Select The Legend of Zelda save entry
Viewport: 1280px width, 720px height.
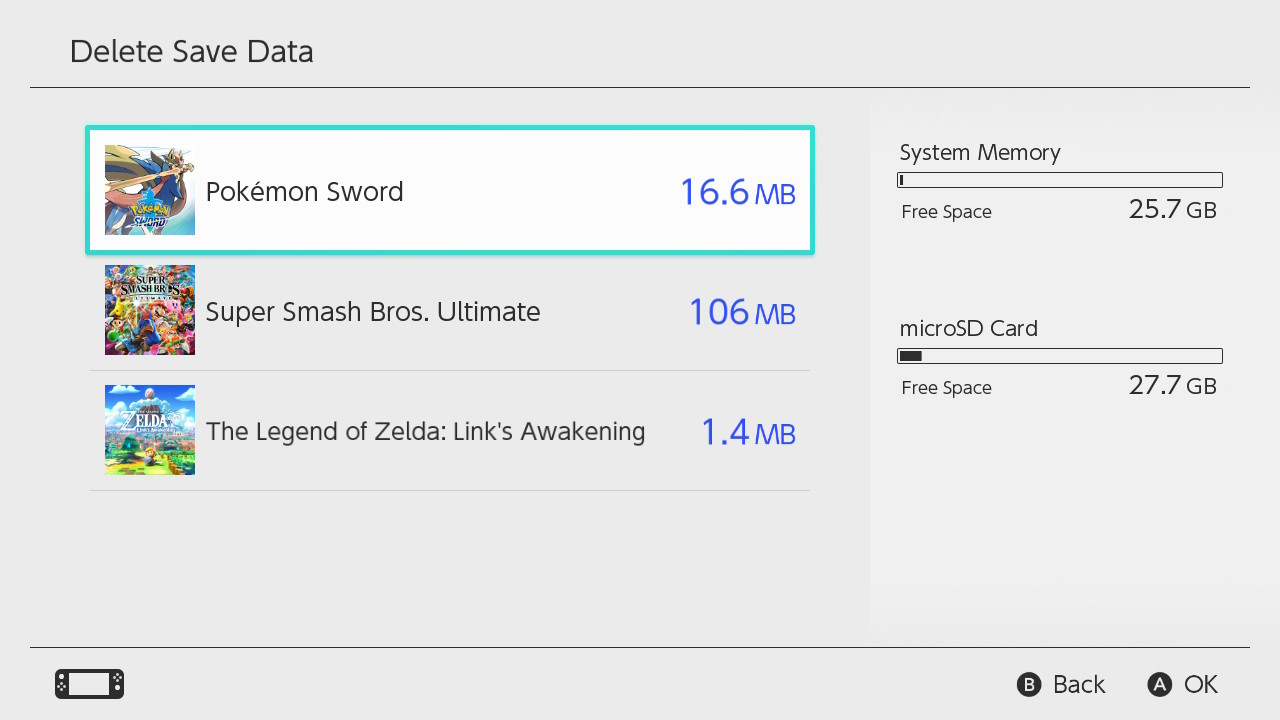[450, 430]
